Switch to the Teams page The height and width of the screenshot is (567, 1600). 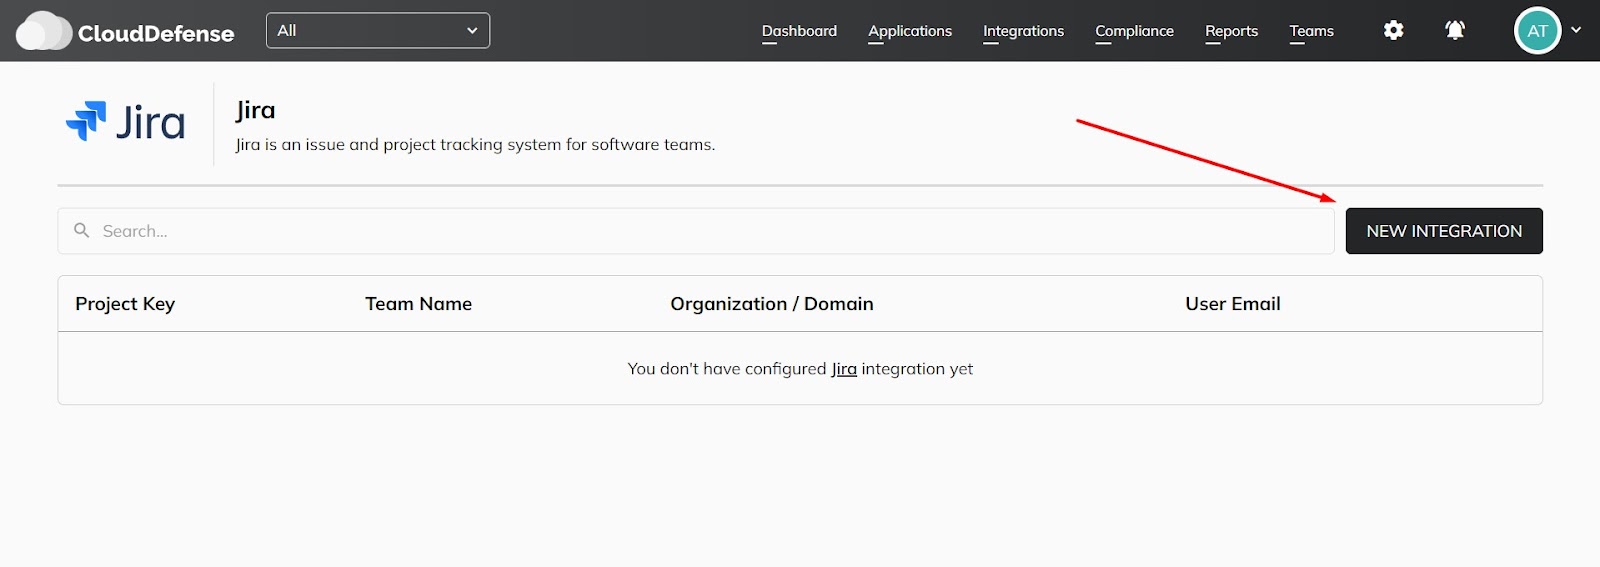(x=1311, y=31)
